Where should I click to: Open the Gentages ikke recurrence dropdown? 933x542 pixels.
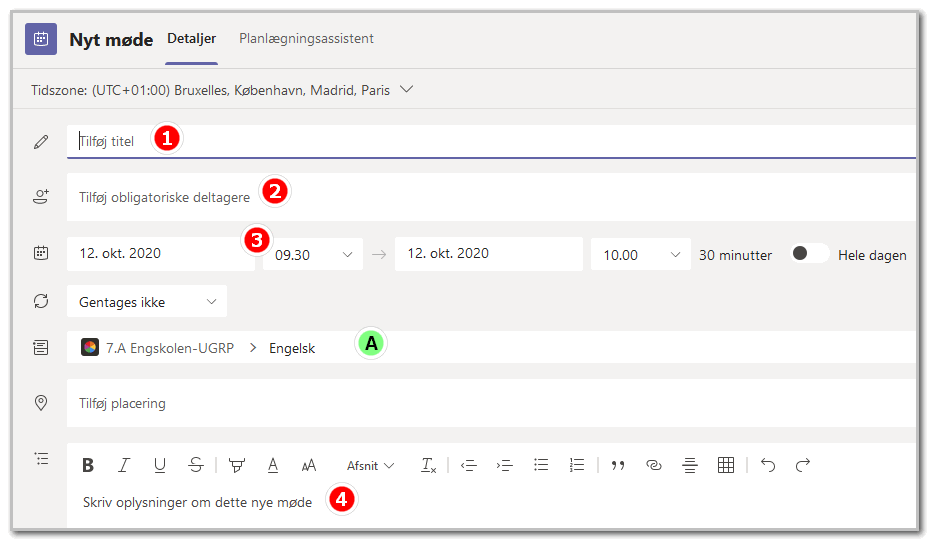click(x=147, y=302)
